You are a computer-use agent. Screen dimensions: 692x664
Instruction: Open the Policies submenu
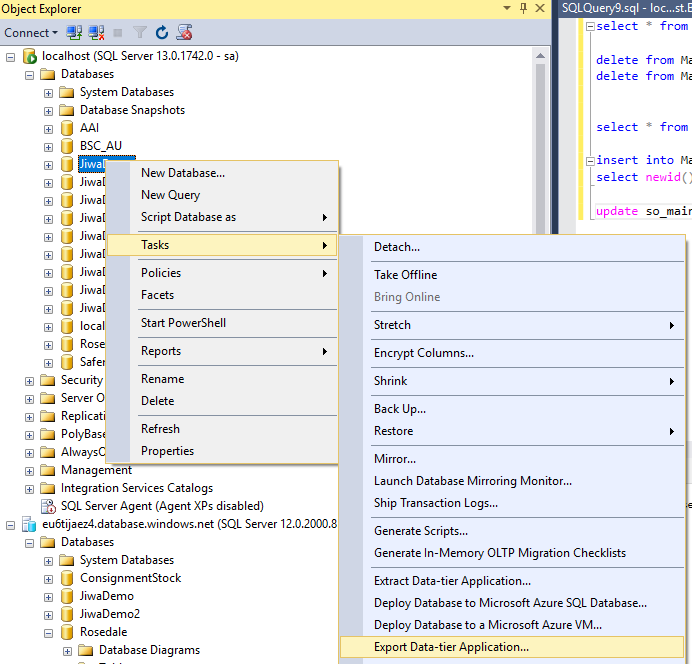tap(222, 273)
